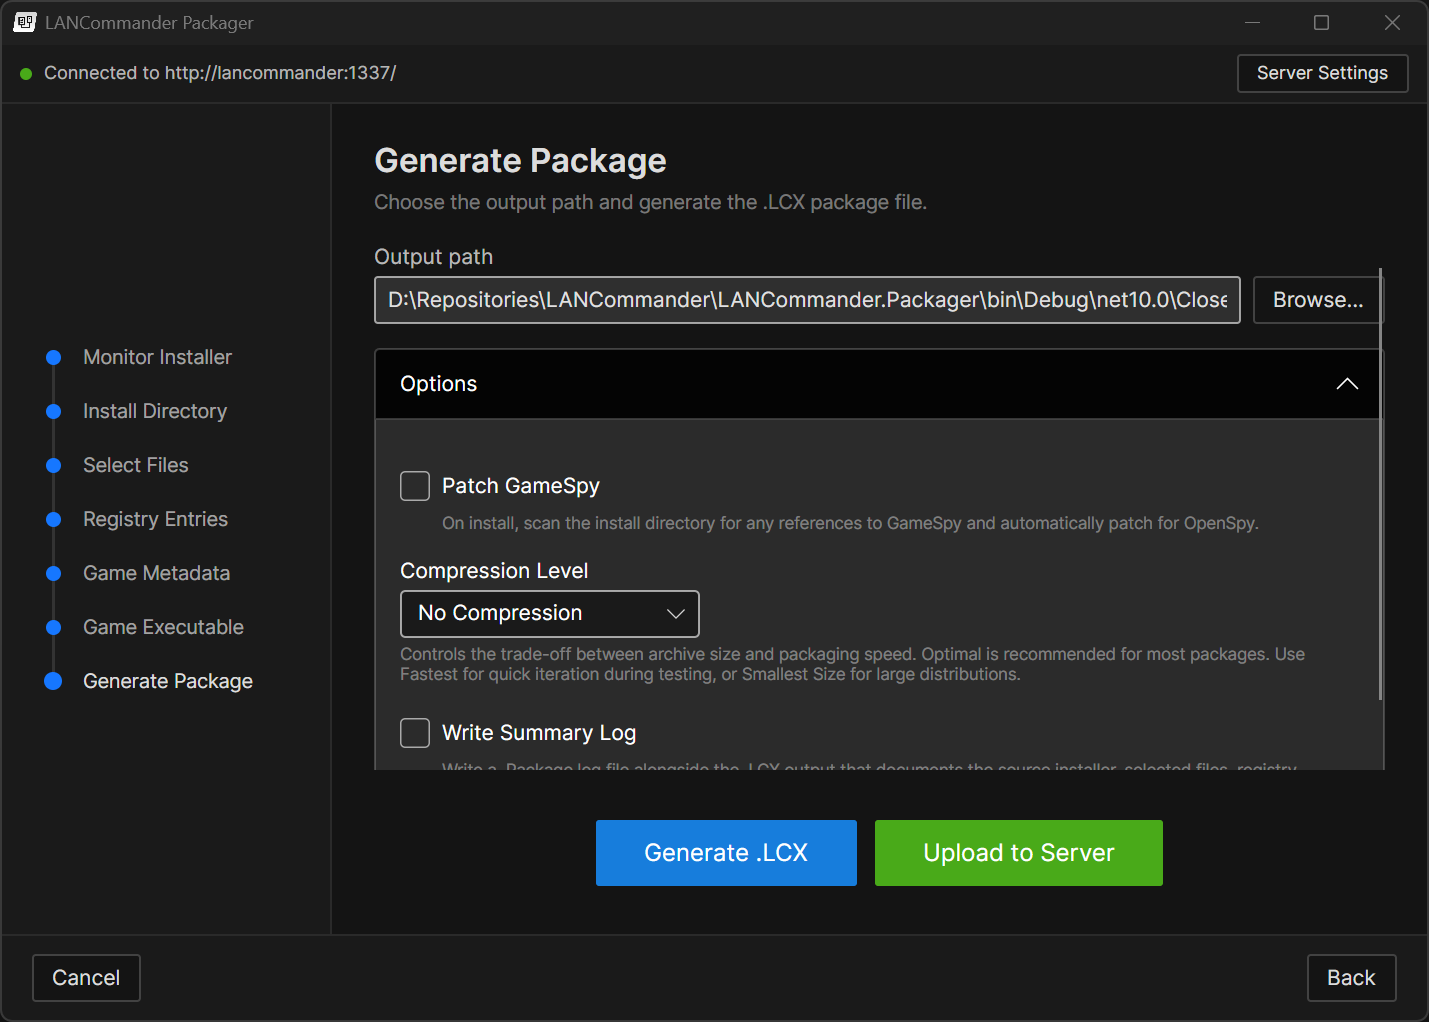
Task: Open Server Settings
Action: pos(1322,73)
